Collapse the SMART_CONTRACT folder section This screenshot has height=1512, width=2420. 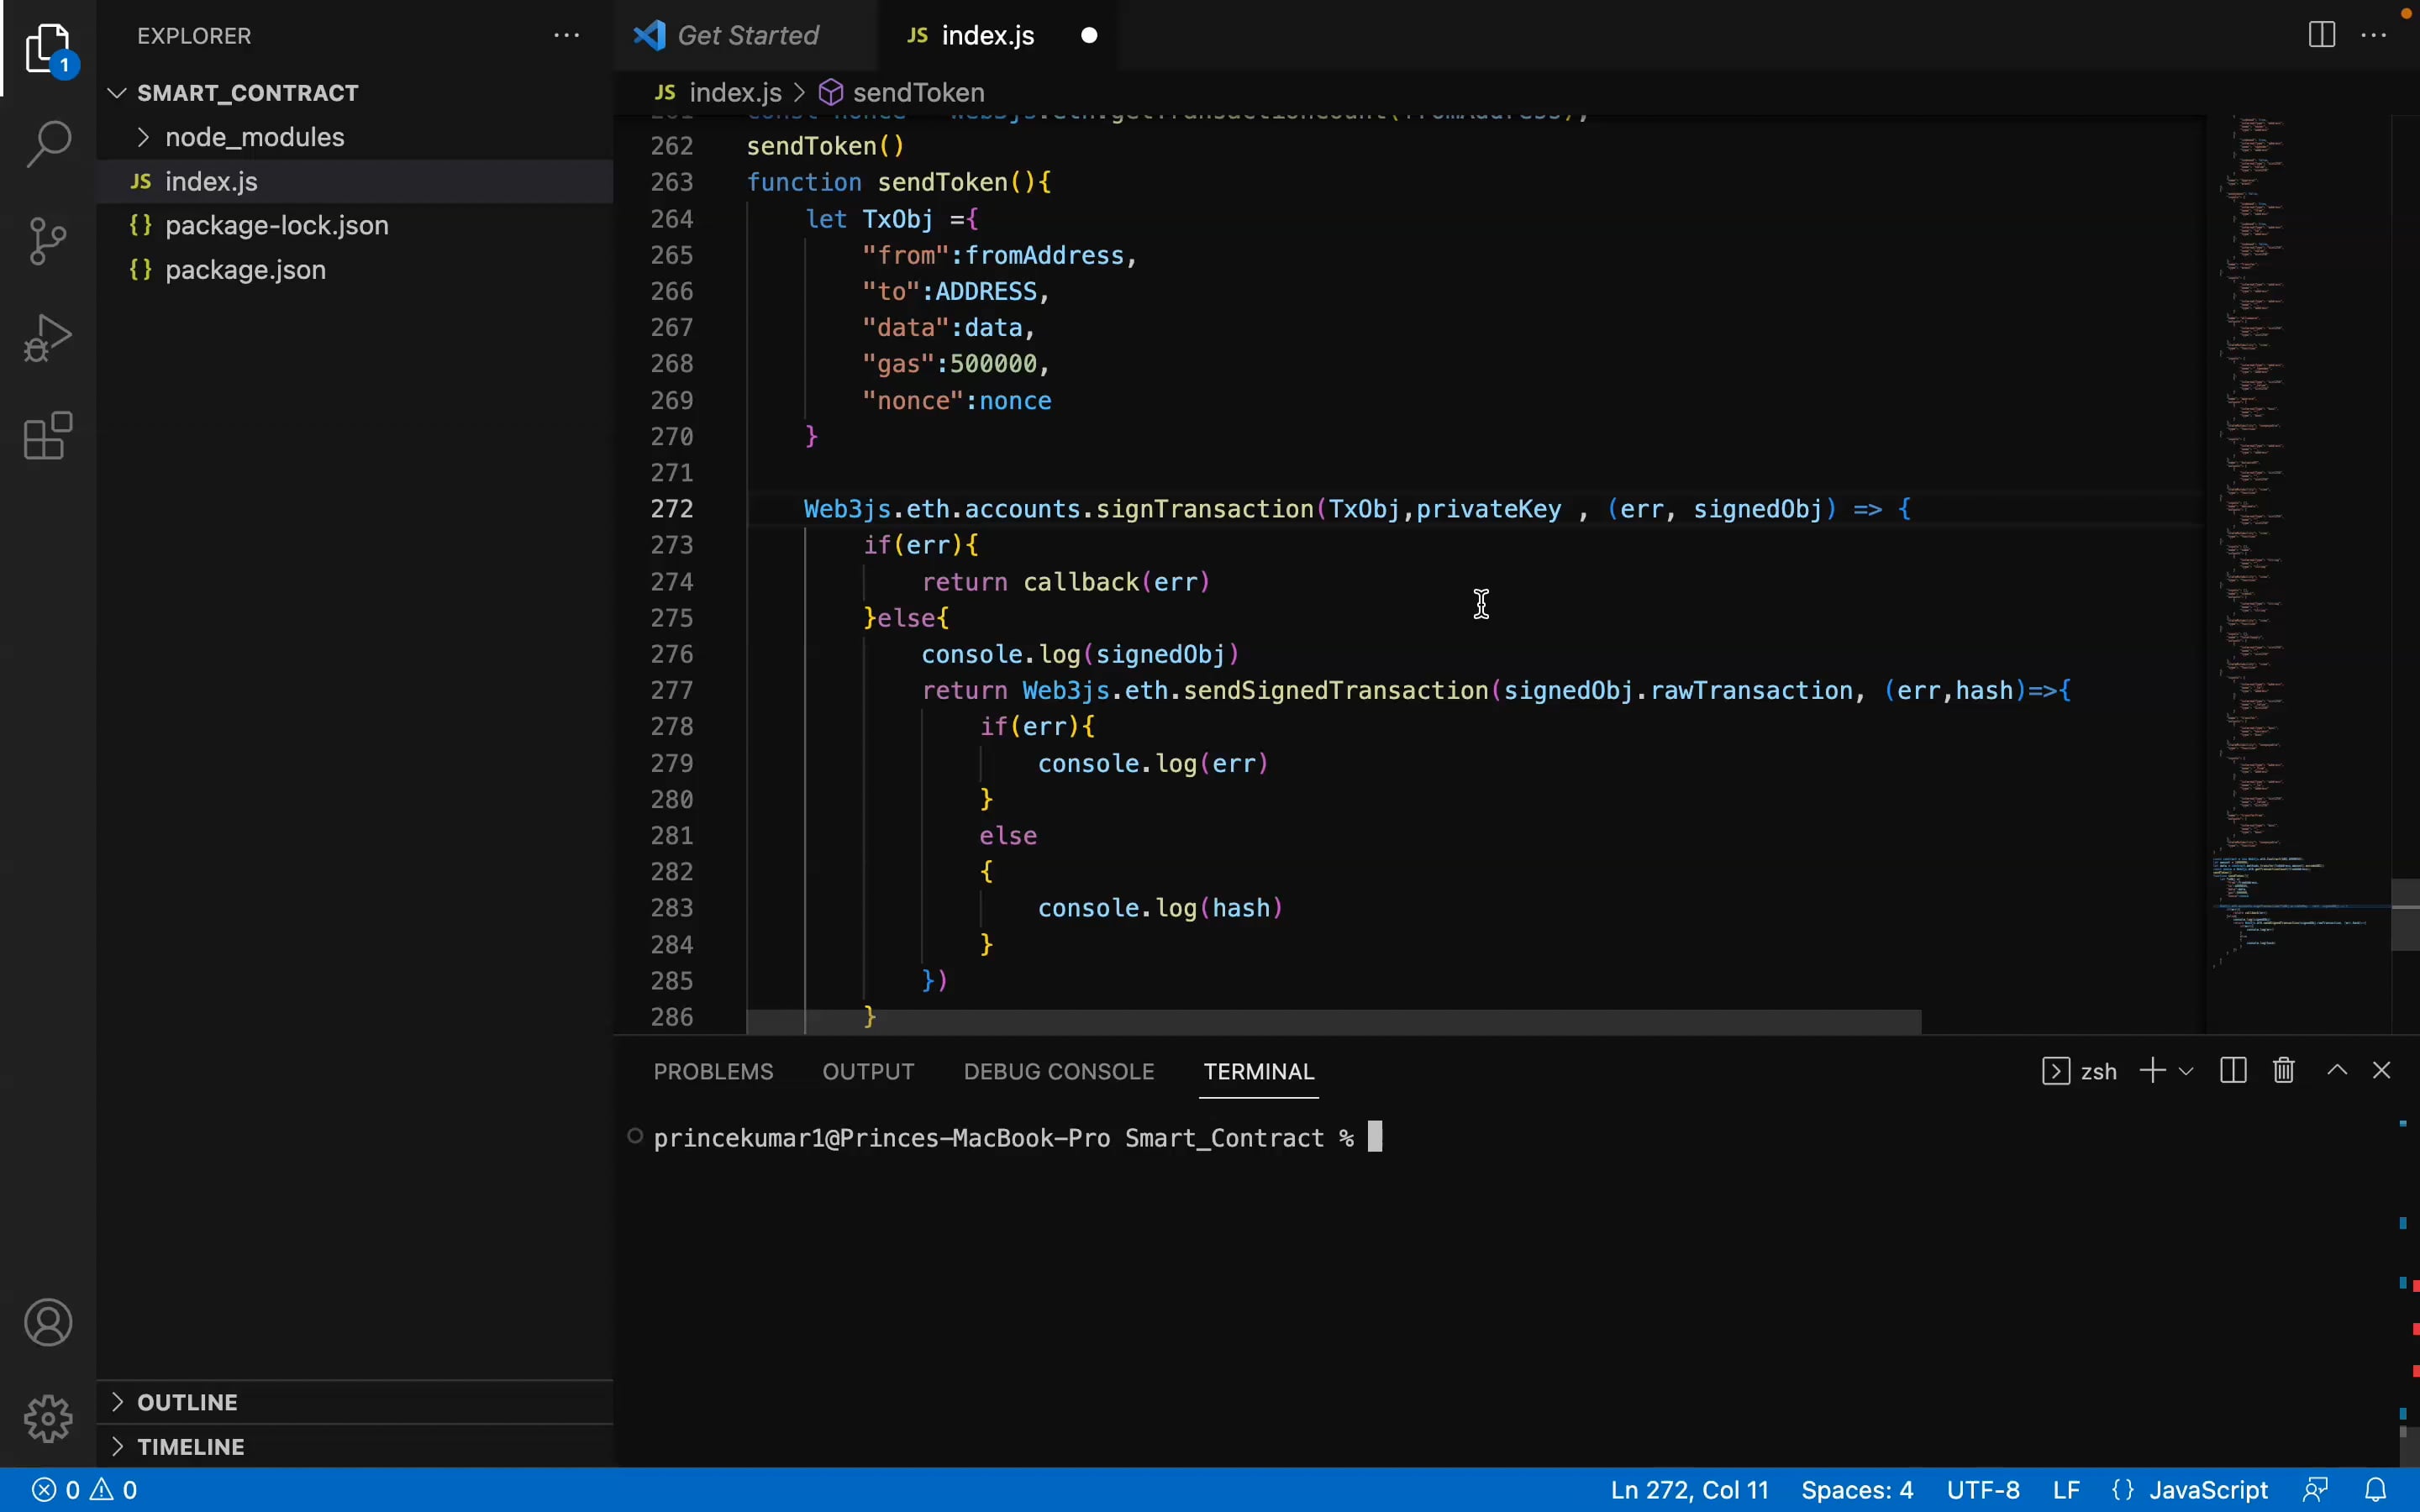coord(354,93)
